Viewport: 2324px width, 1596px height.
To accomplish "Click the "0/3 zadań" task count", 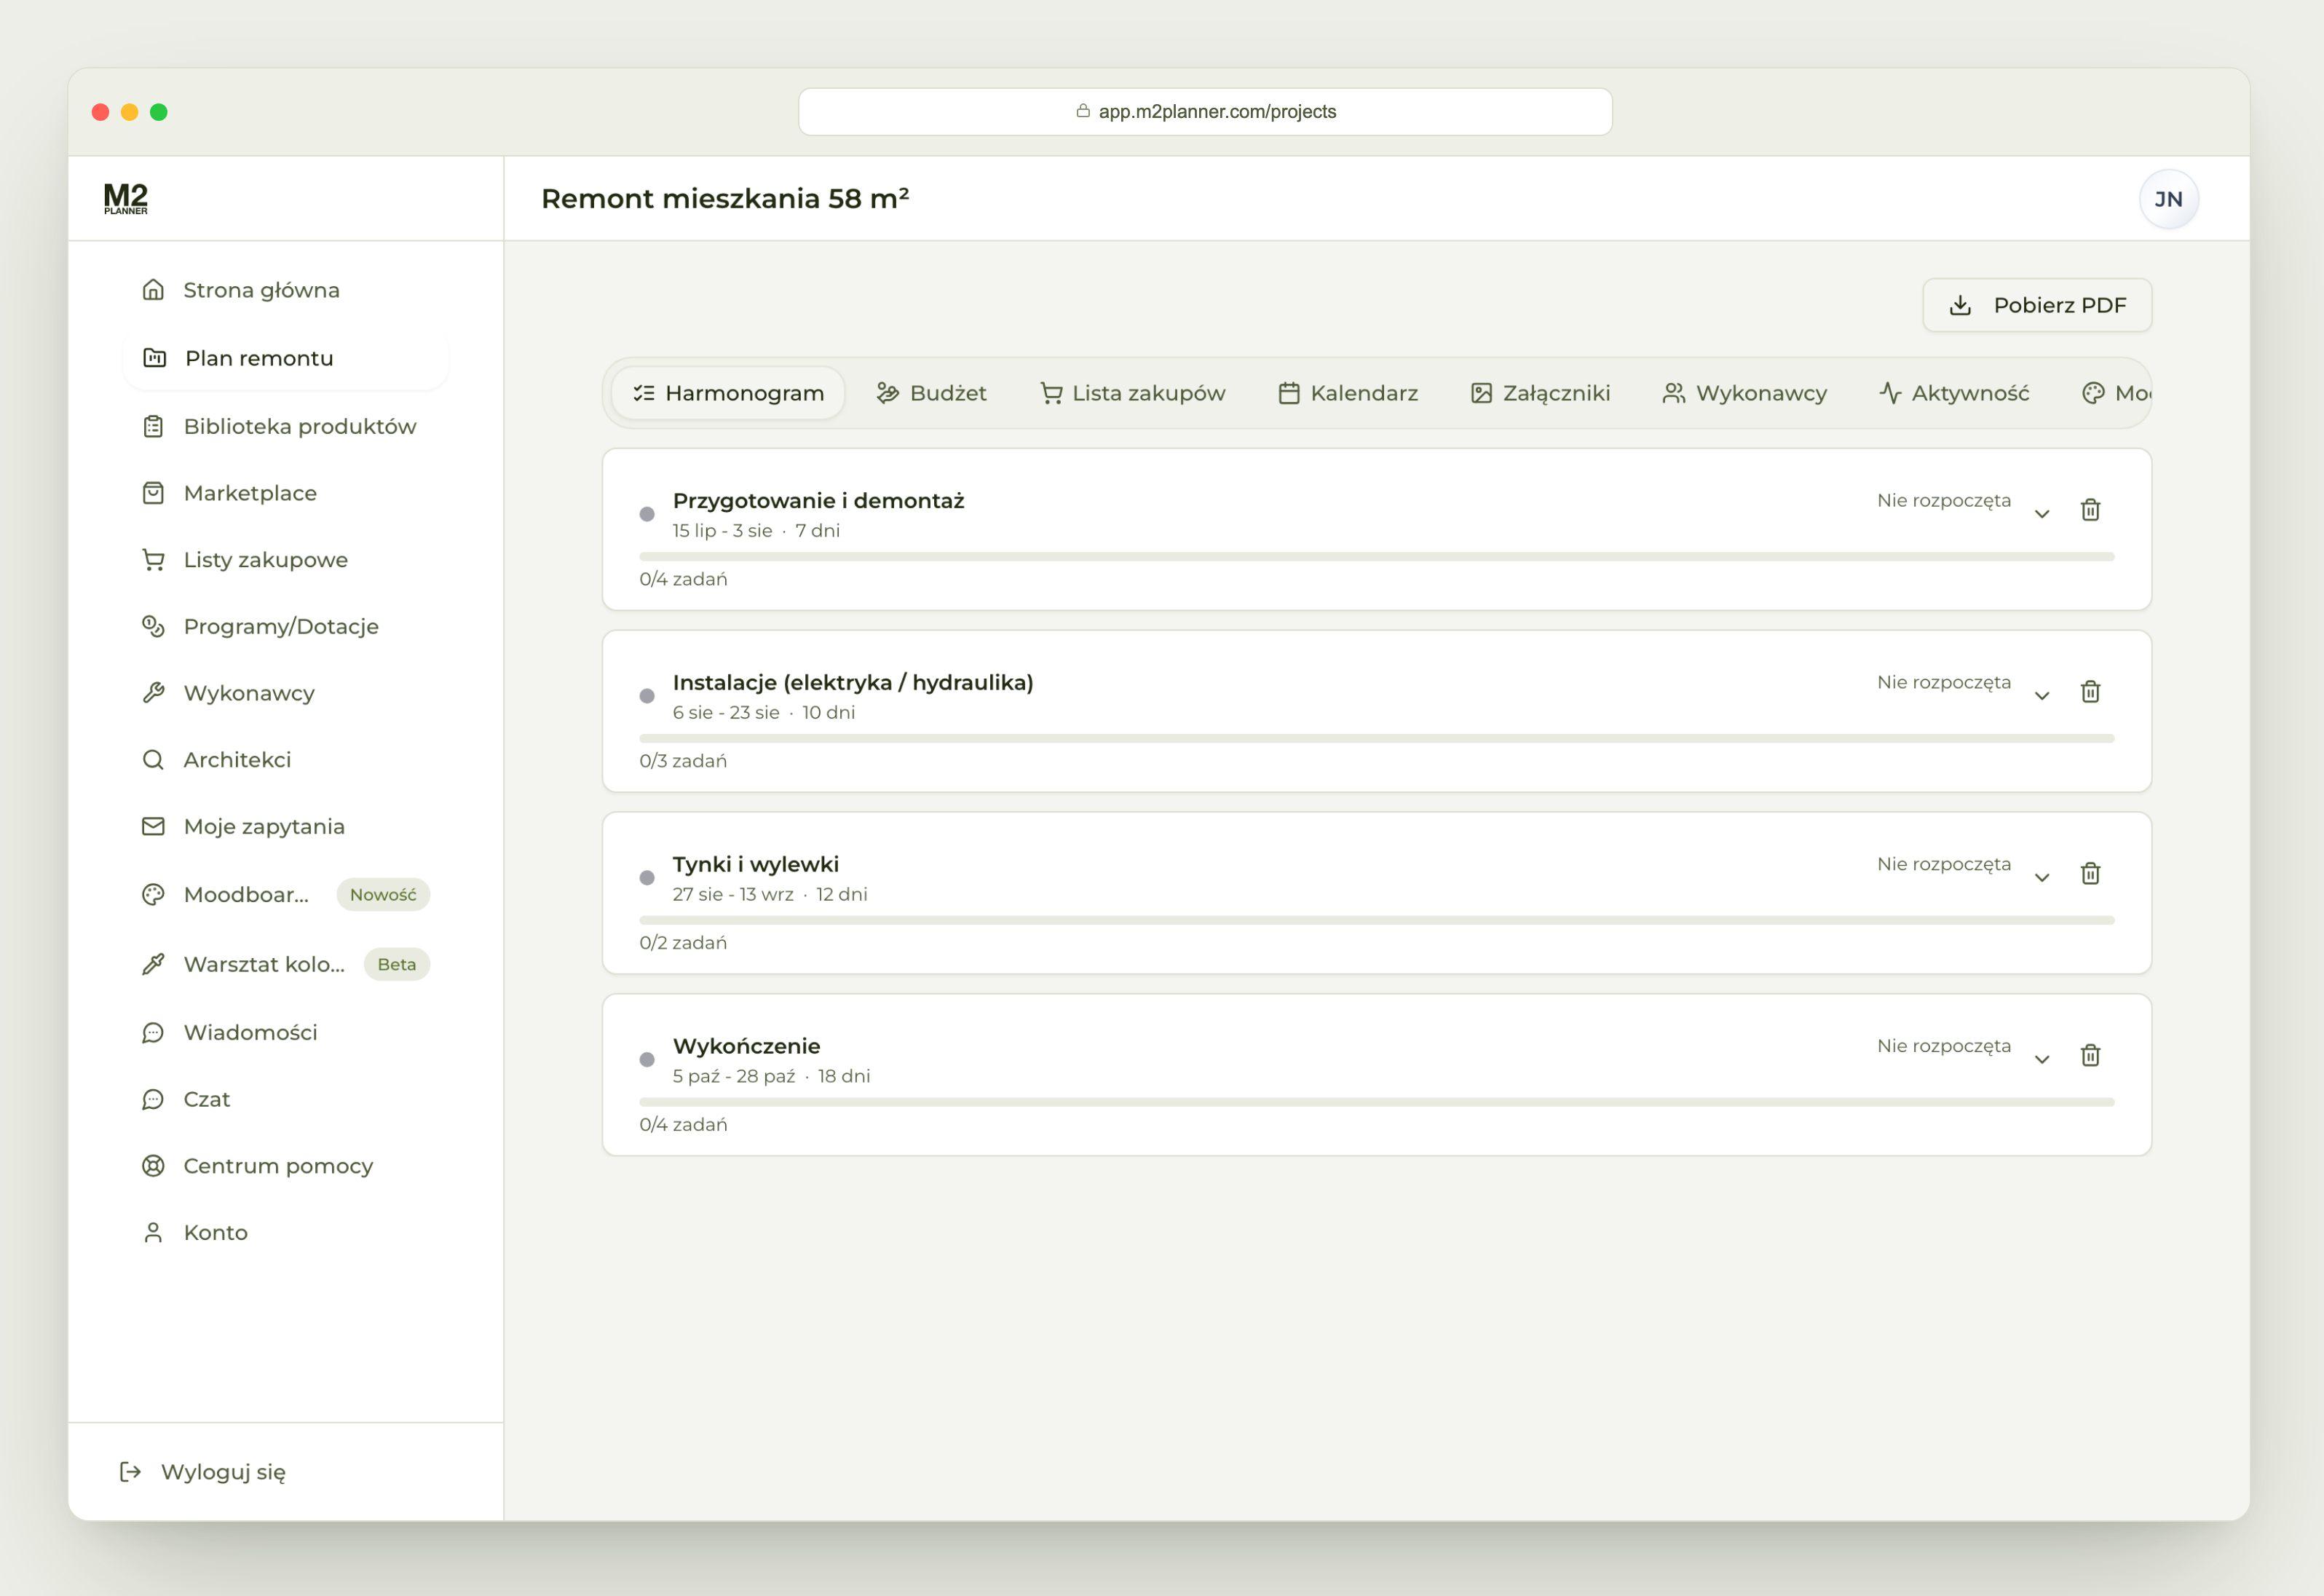I will (x=683, y=761).
